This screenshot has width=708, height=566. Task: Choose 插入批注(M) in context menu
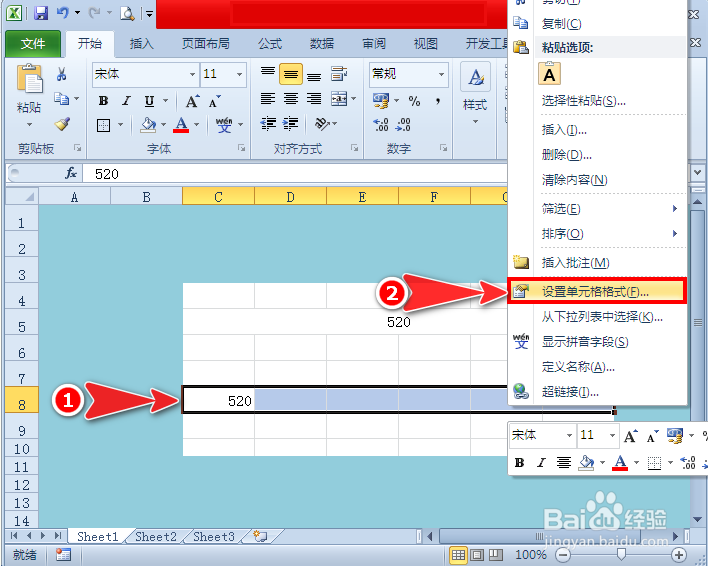point(597,262)
